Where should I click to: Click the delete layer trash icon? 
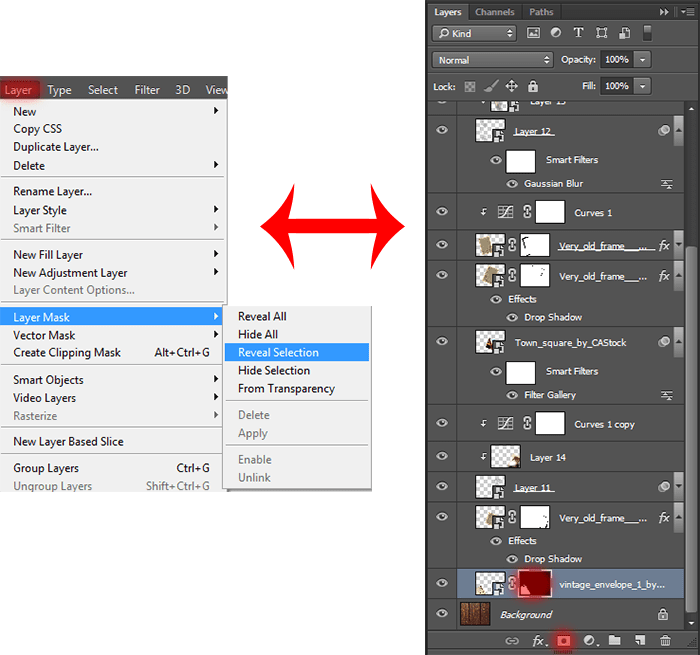click(665, 641)
